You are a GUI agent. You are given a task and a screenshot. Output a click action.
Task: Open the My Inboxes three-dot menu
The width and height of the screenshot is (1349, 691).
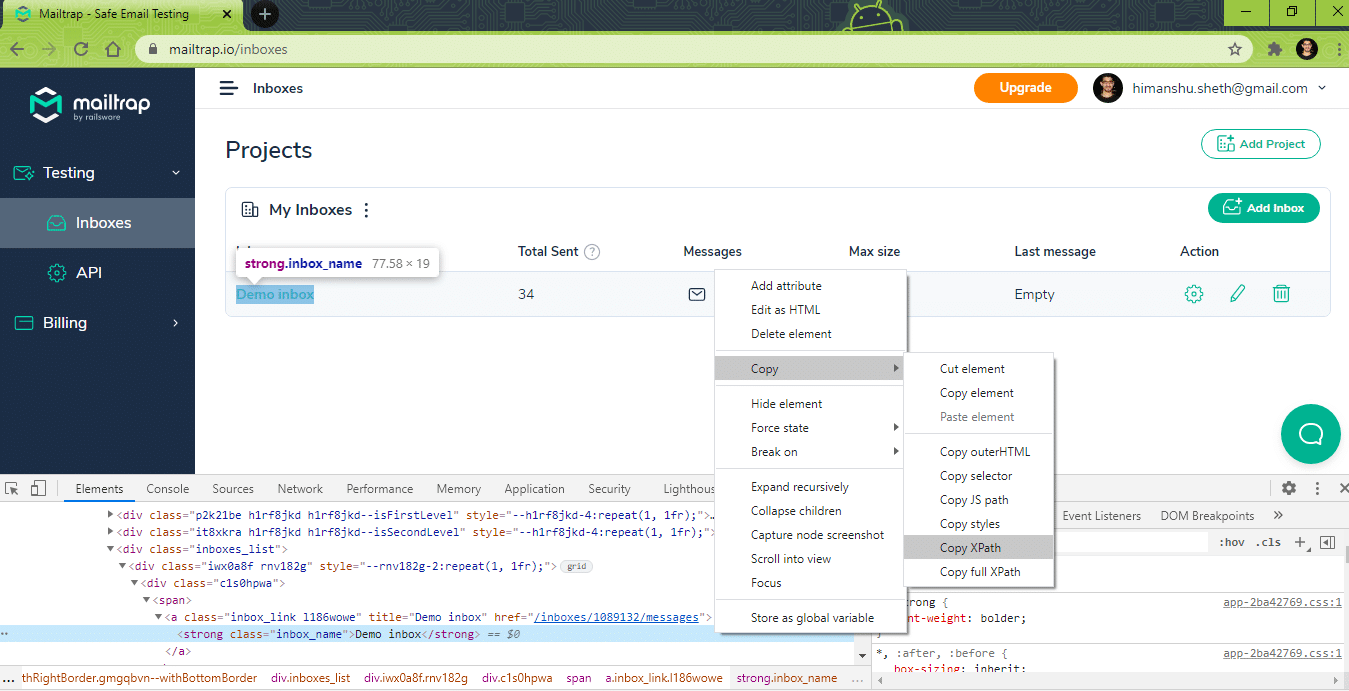coord(366,210)
